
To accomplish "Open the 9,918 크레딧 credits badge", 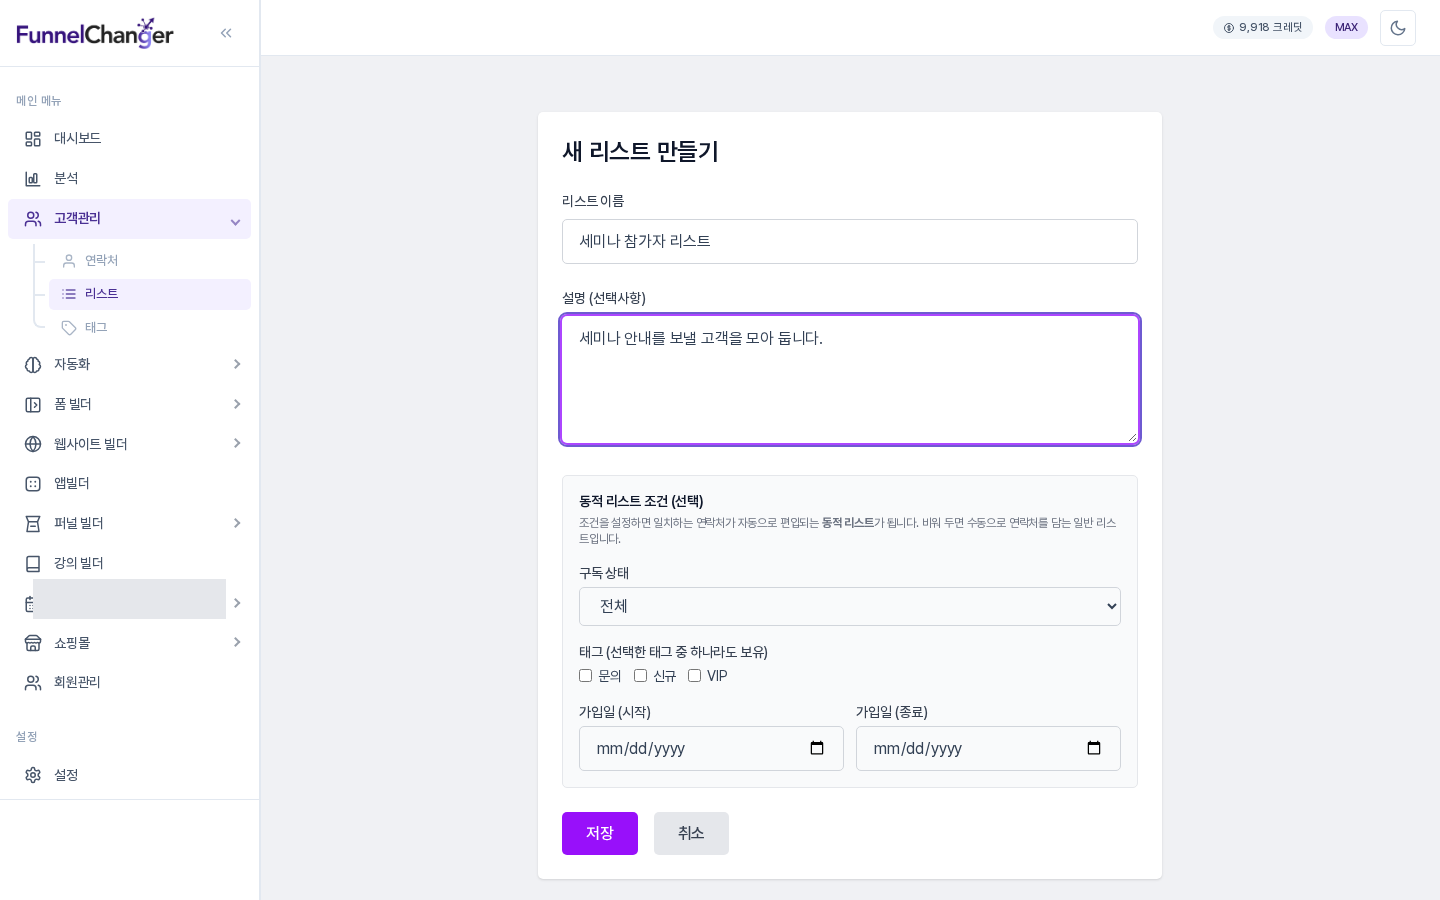I will click(x=1263, y=28).
